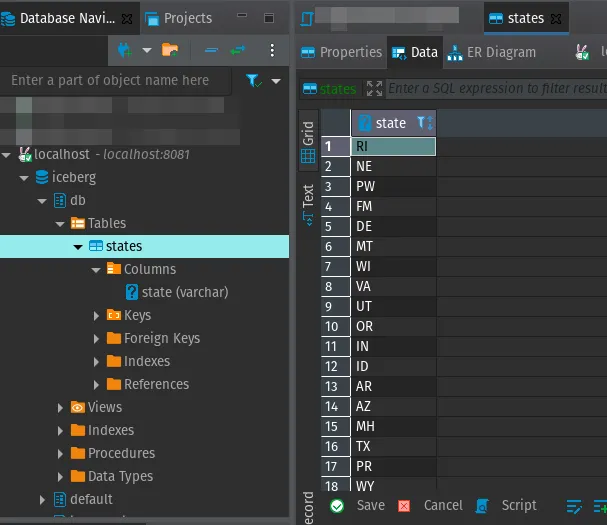Viewport: 607px width, 525px height.
Task: Click the Script button
Action: click(x=507, y=506)
